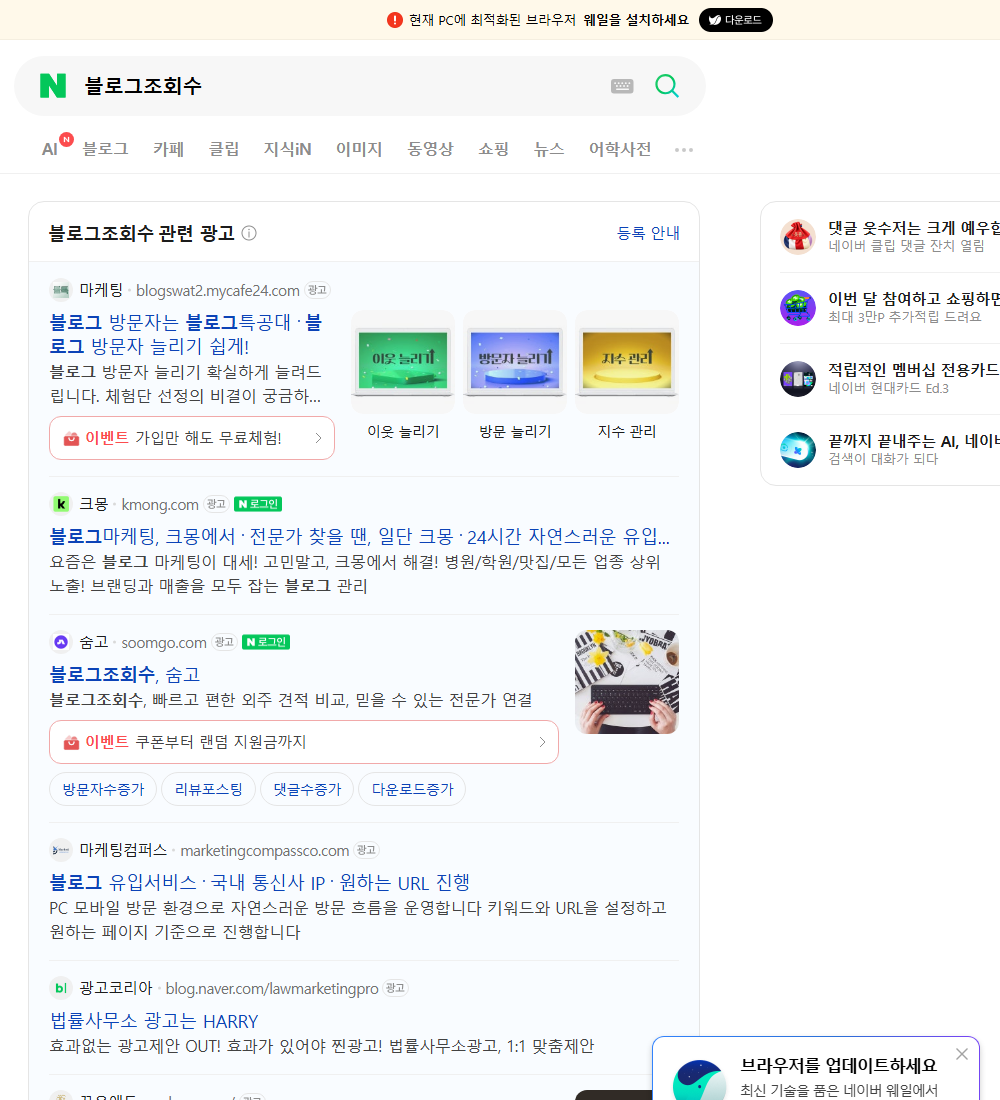Image resolution: width=1000 pixels, height=1100 pixels.
Task: Open the marketingcompassco.com URL
Action: (x=265, y=851)
